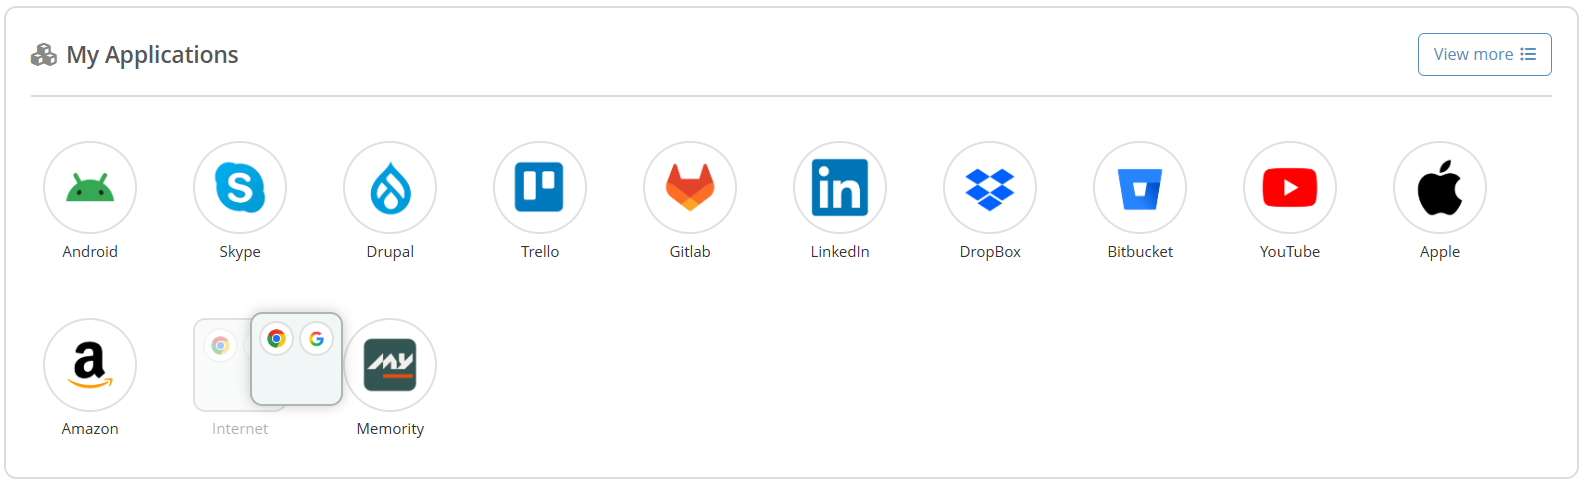Open the Apple application

[1440, 188]
